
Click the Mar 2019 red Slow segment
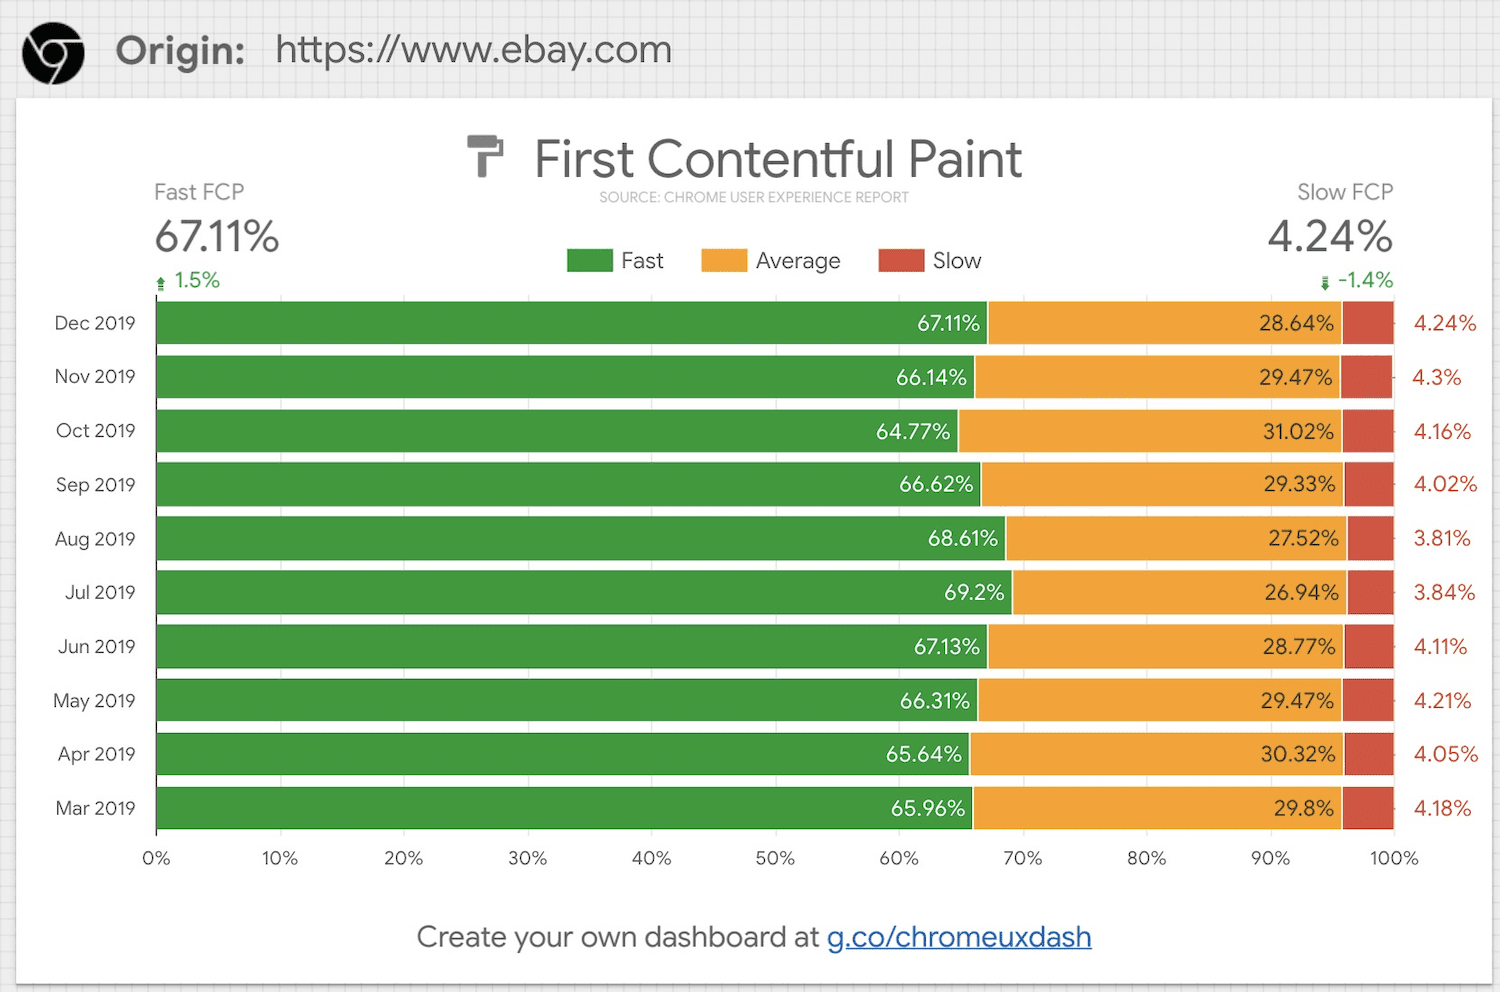[1368, 808]
